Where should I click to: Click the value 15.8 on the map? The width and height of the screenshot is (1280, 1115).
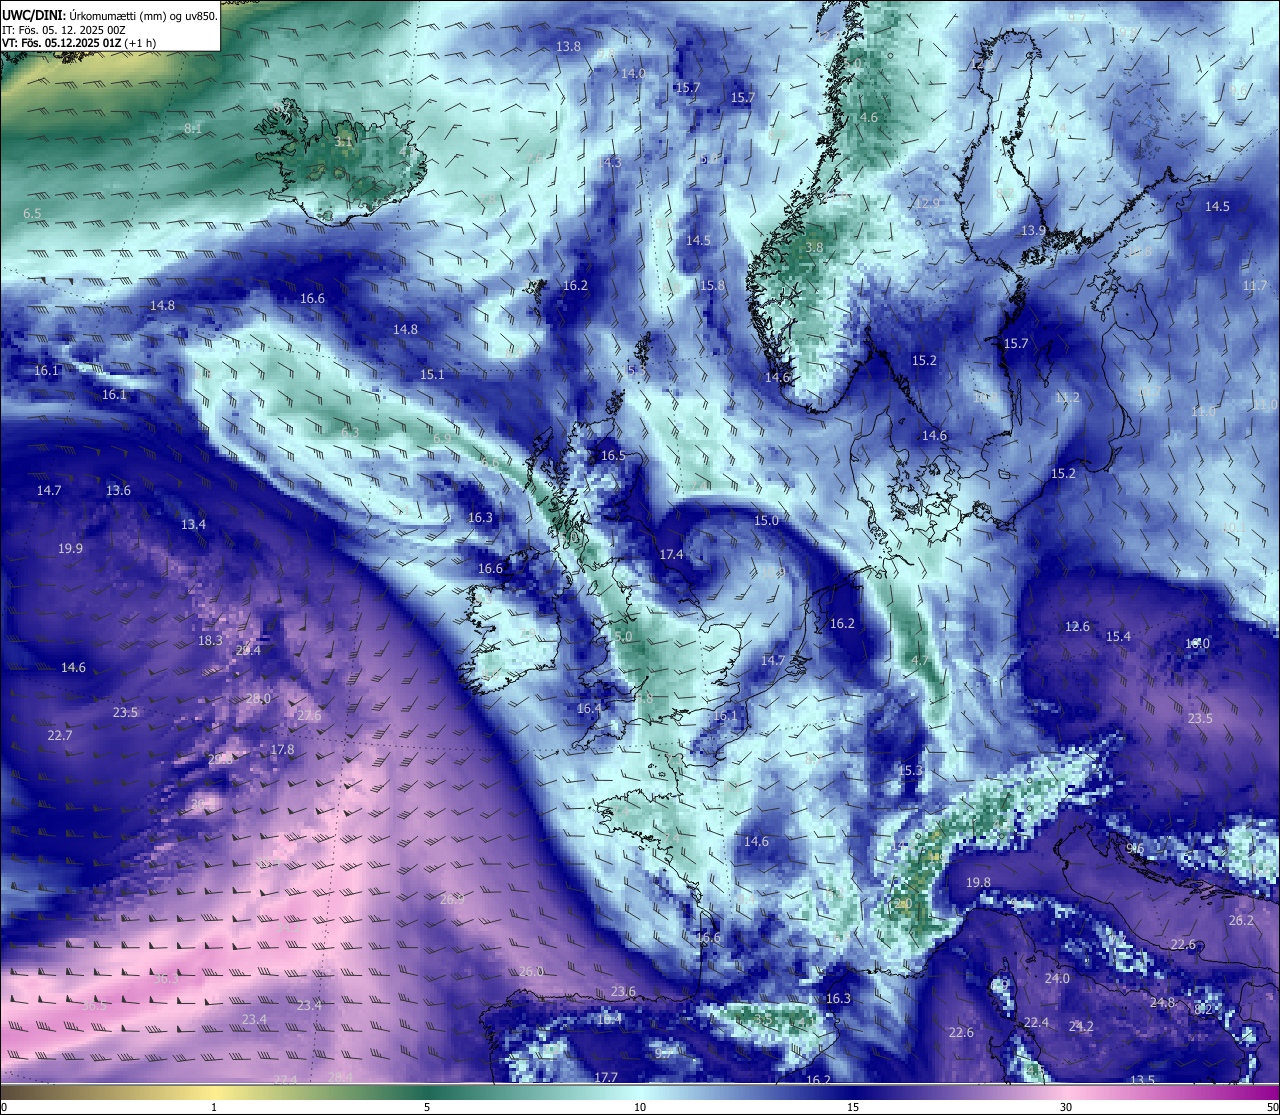[x=712, y=286]
